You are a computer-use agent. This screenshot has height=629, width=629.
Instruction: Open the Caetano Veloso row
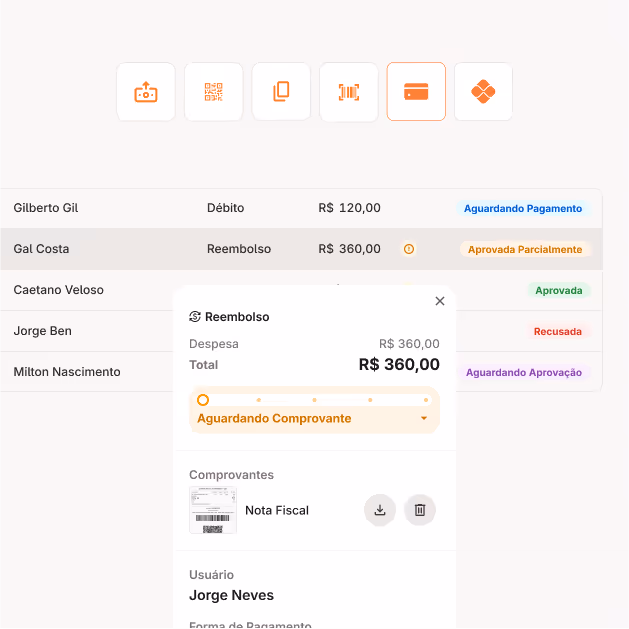[x=59, y=290]
